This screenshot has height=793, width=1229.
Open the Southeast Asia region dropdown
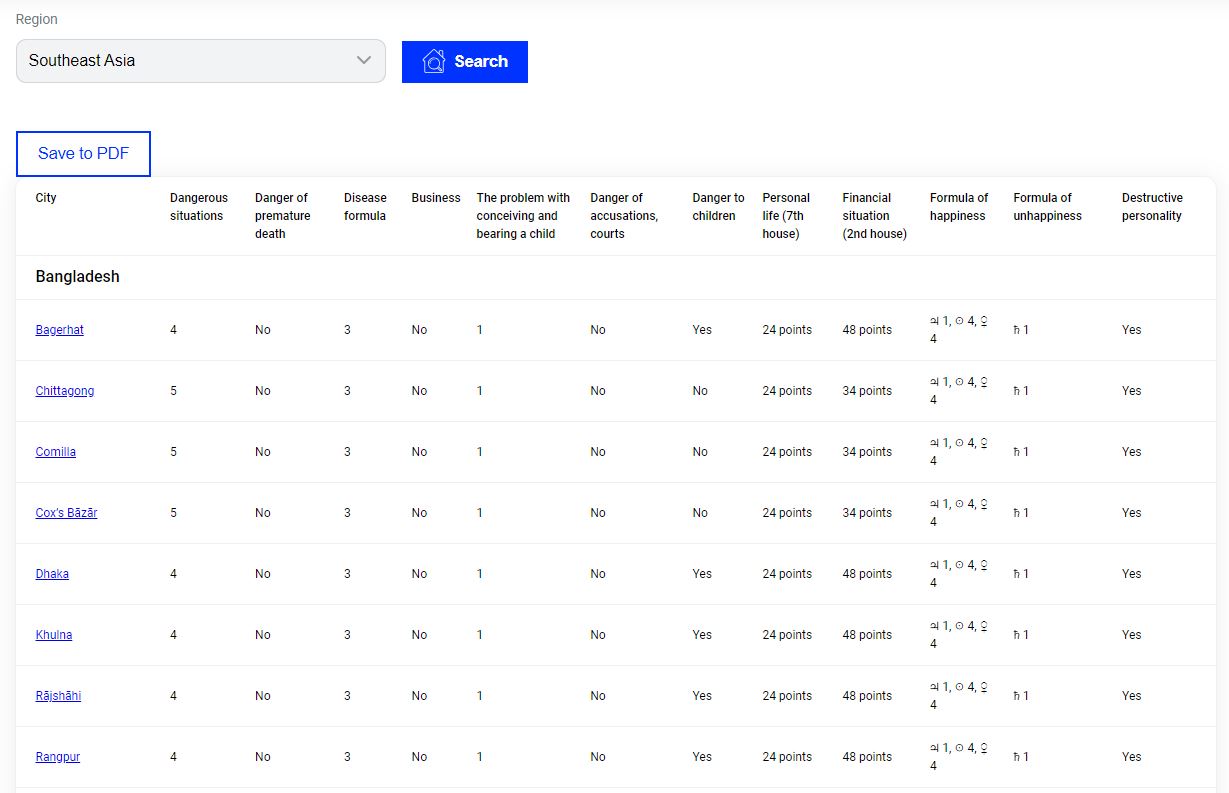click(200, 61)
